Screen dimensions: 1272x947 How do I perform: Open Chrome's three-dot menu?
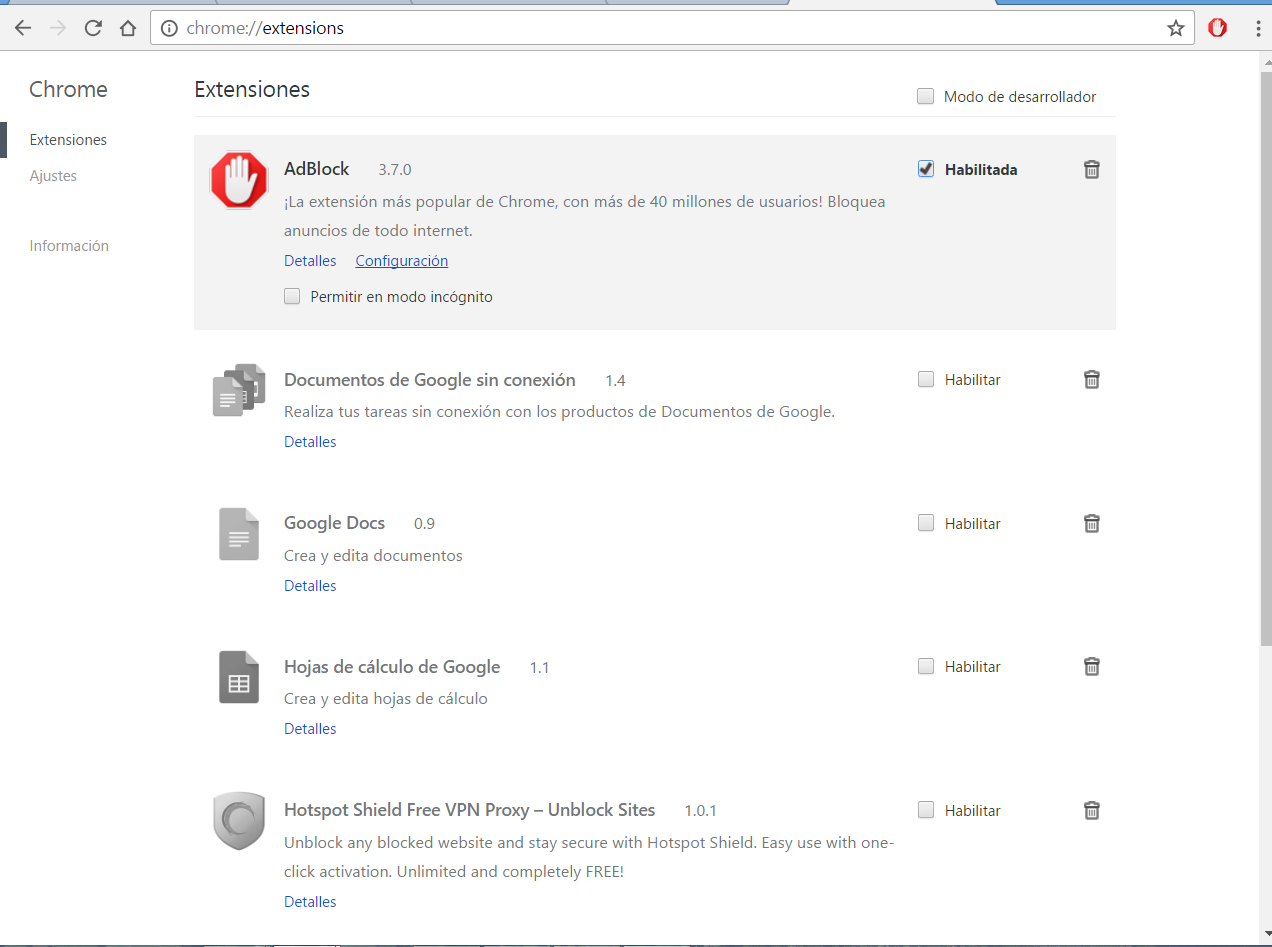[x=1258, y=28]
